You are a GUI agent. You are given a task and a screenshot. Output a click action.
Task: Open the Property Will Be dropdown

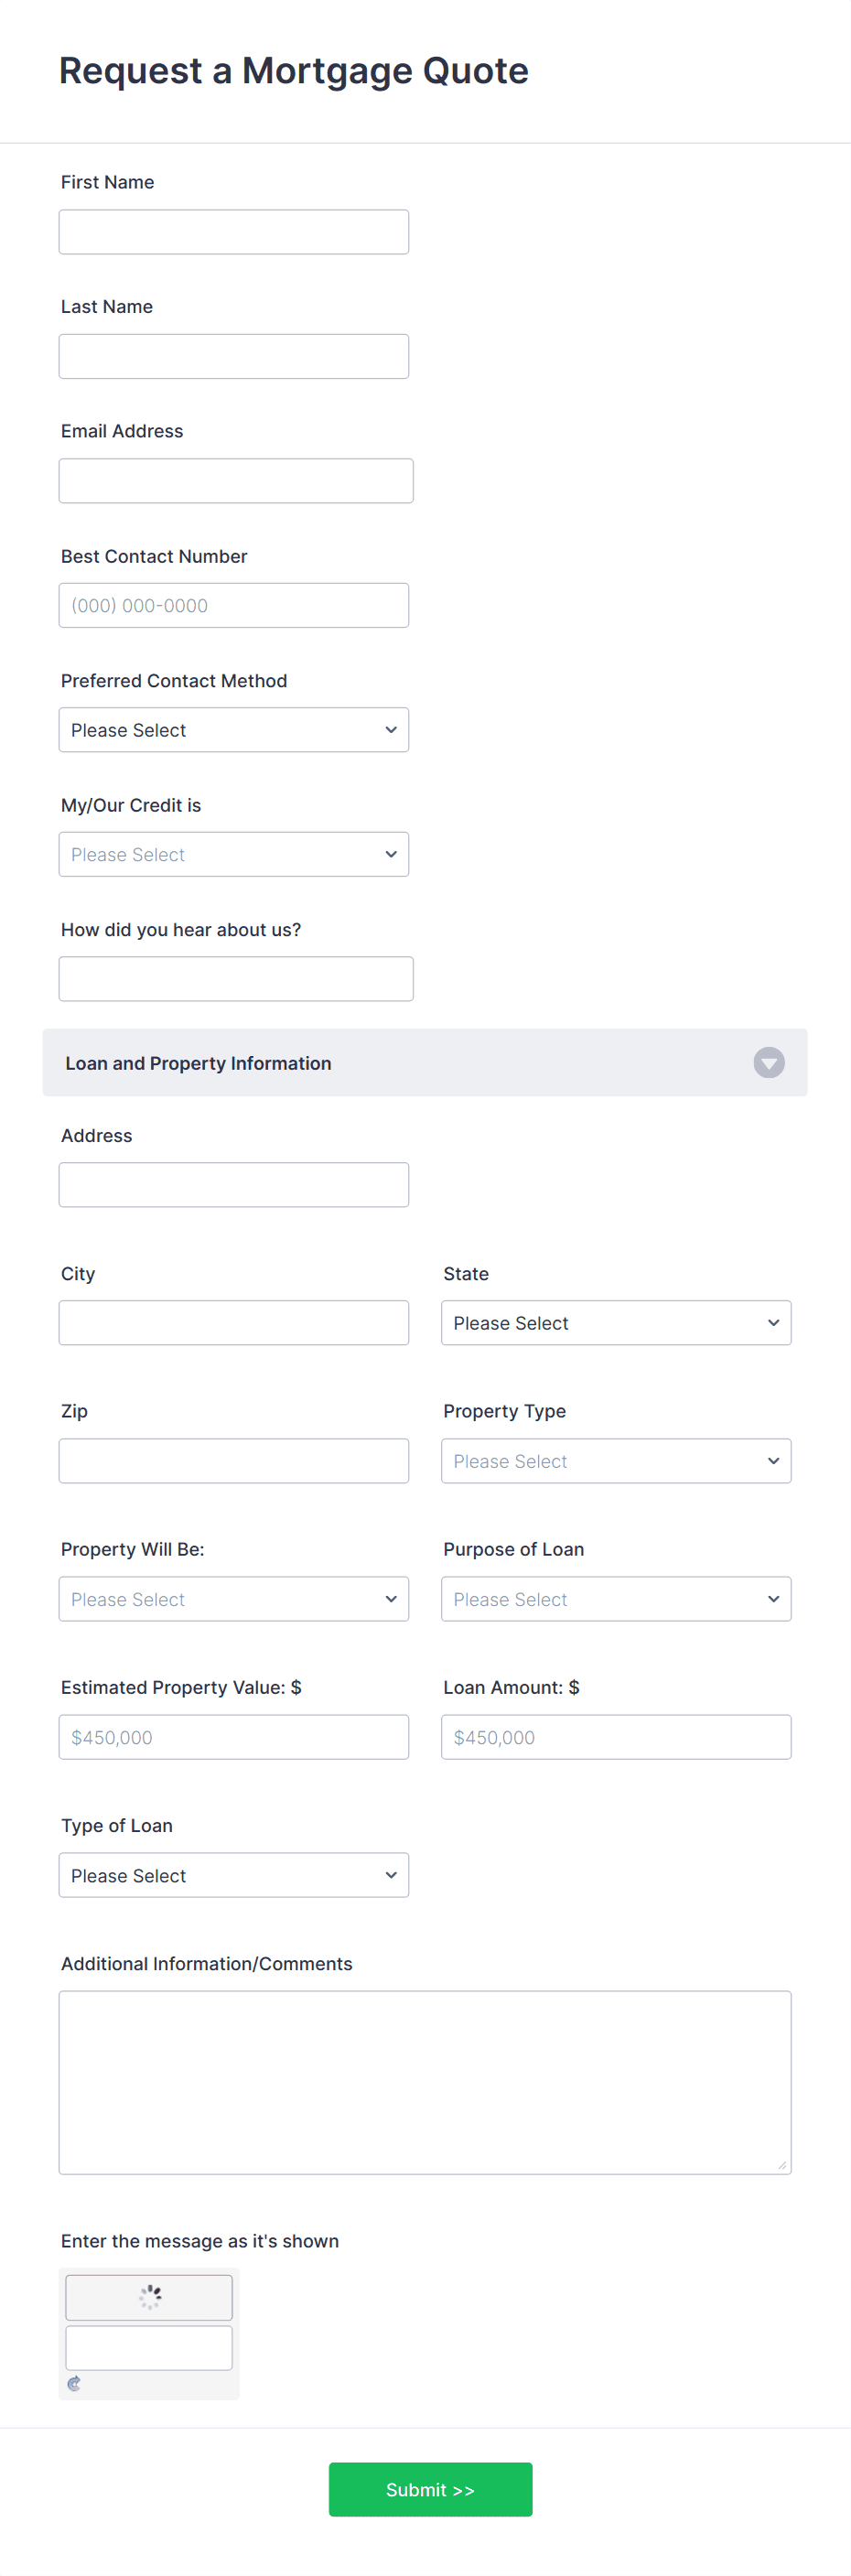233,1598
